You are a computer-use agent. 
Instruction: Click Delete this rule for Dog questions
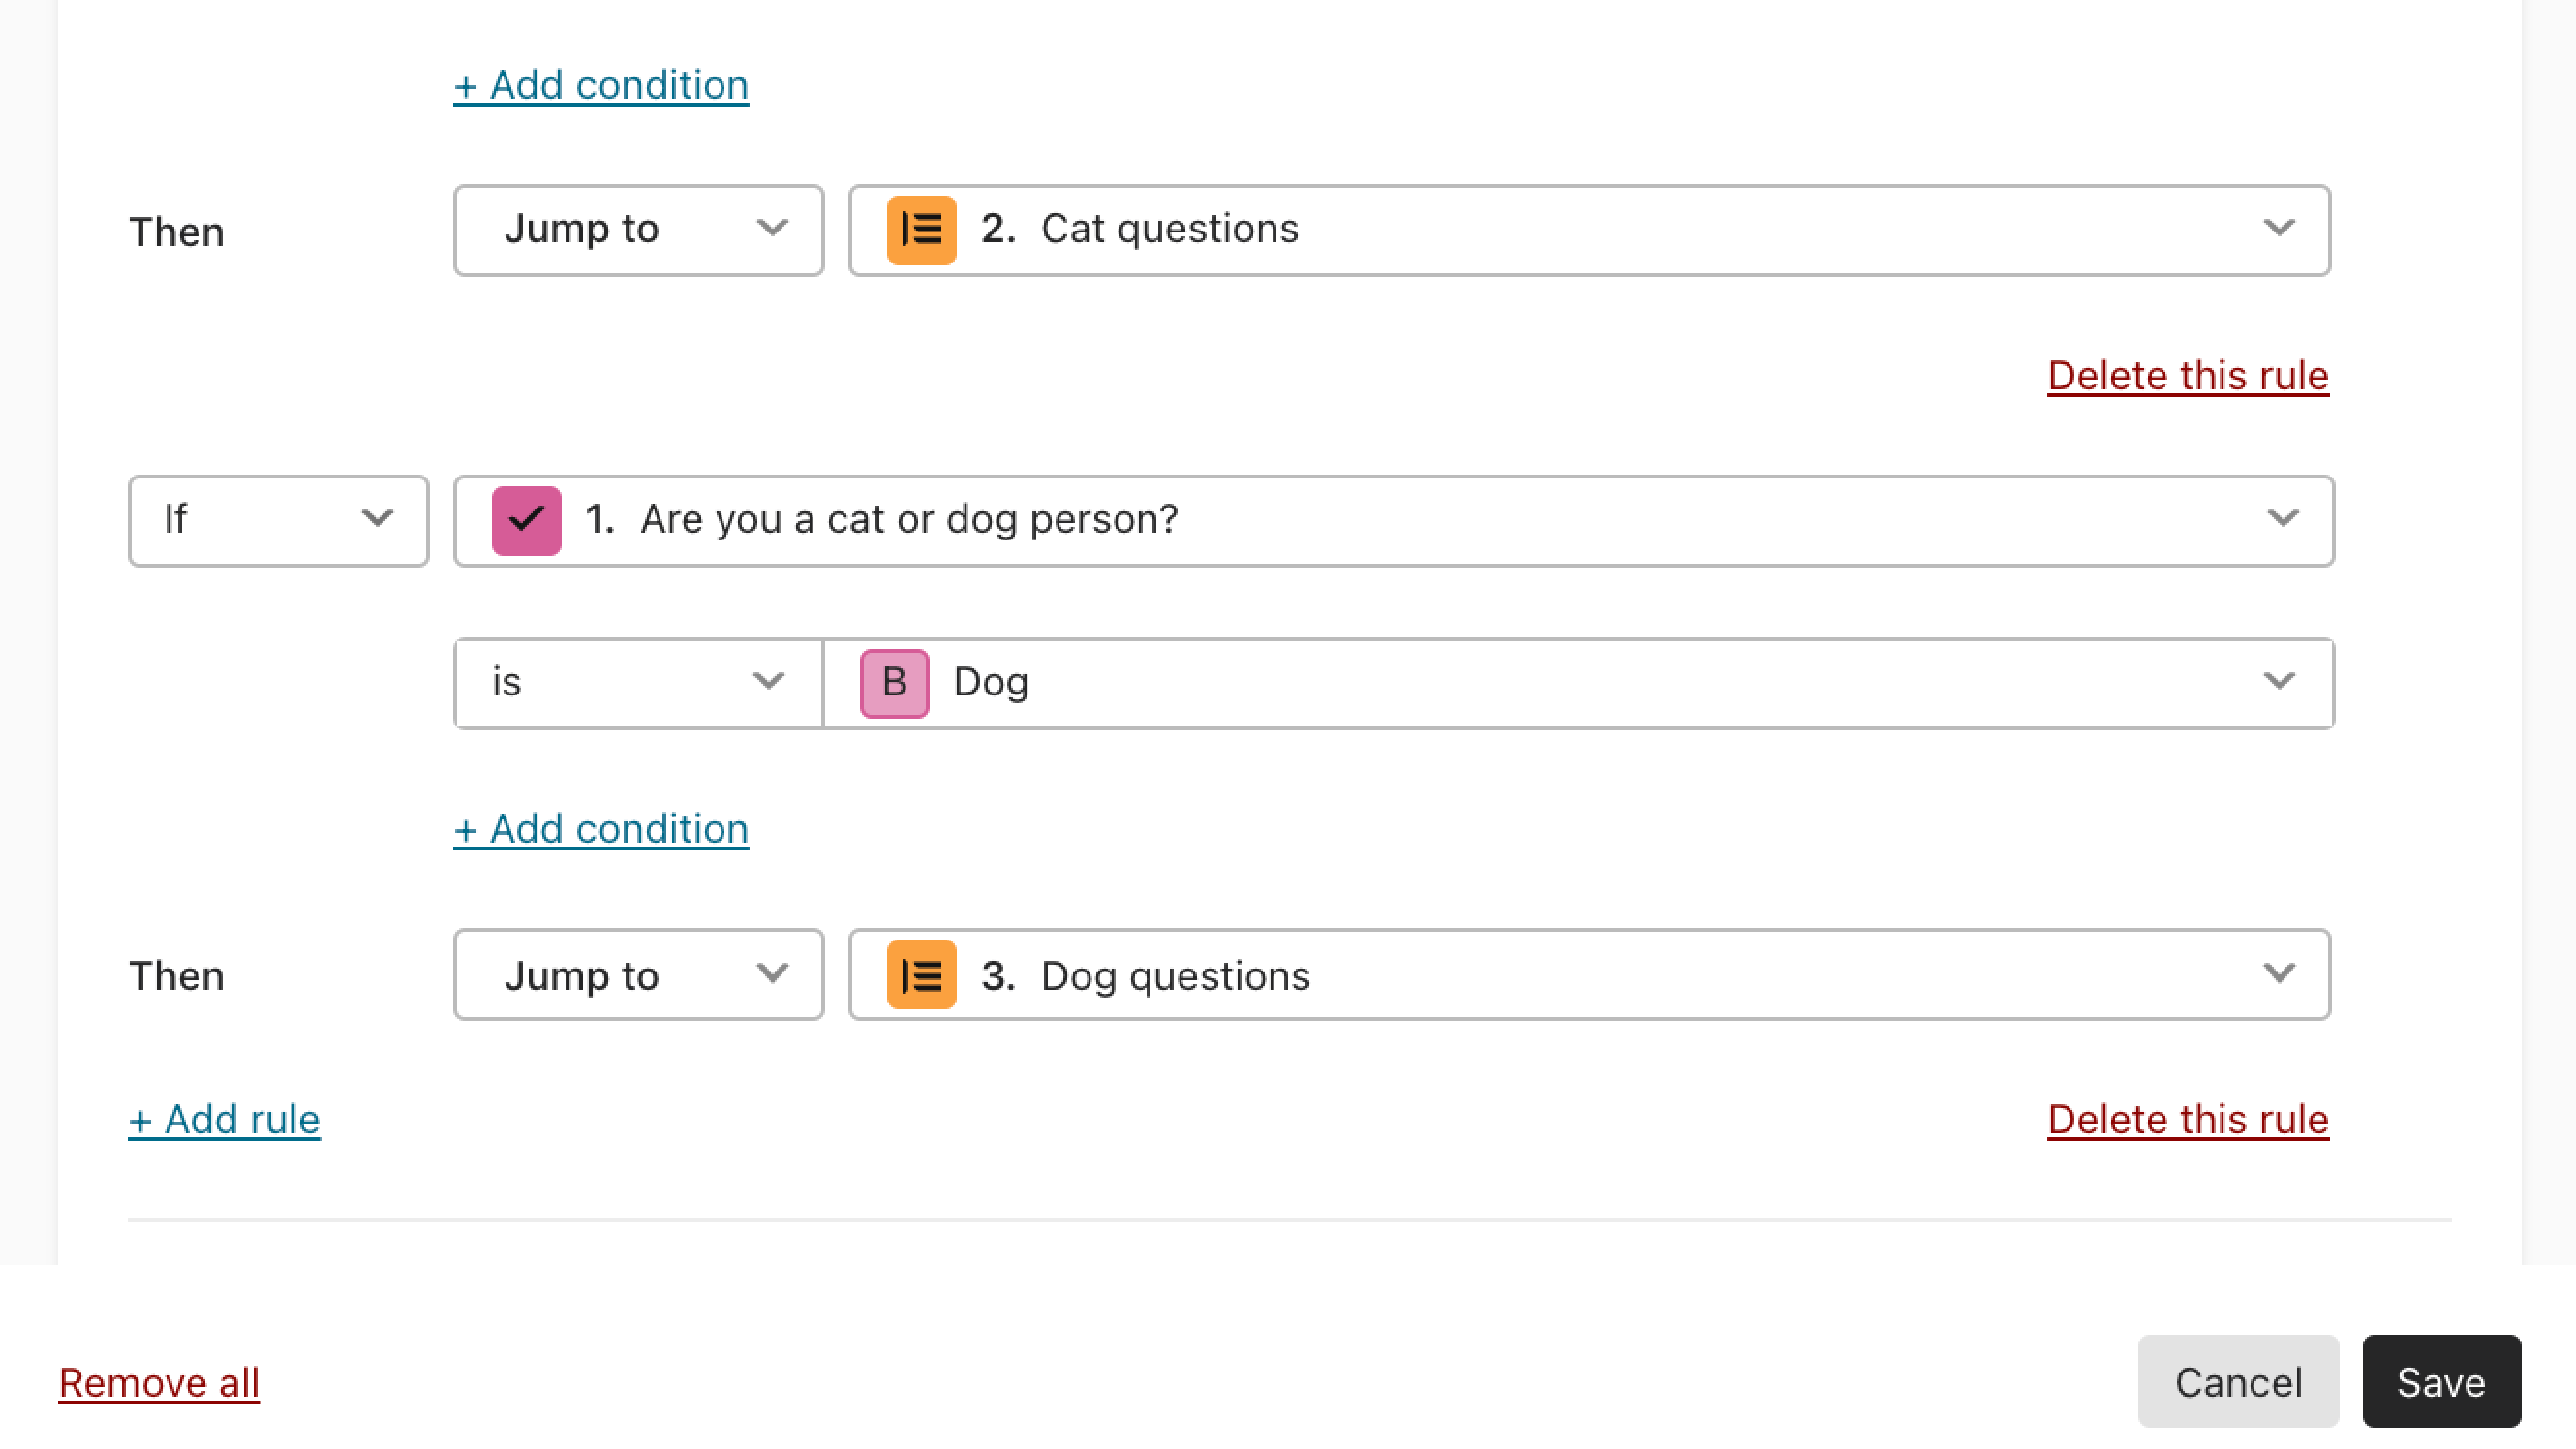(x=2189, y=1118)
